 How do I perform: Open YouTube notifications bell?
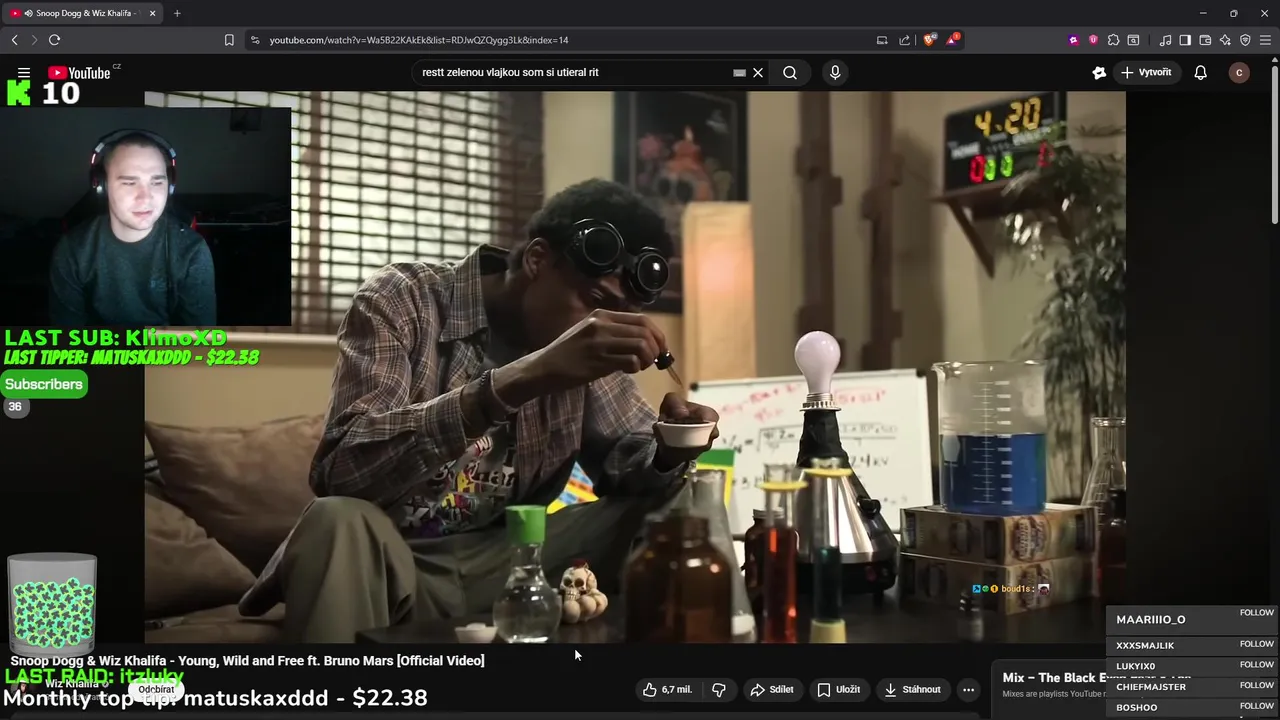tap(1201, 72)
